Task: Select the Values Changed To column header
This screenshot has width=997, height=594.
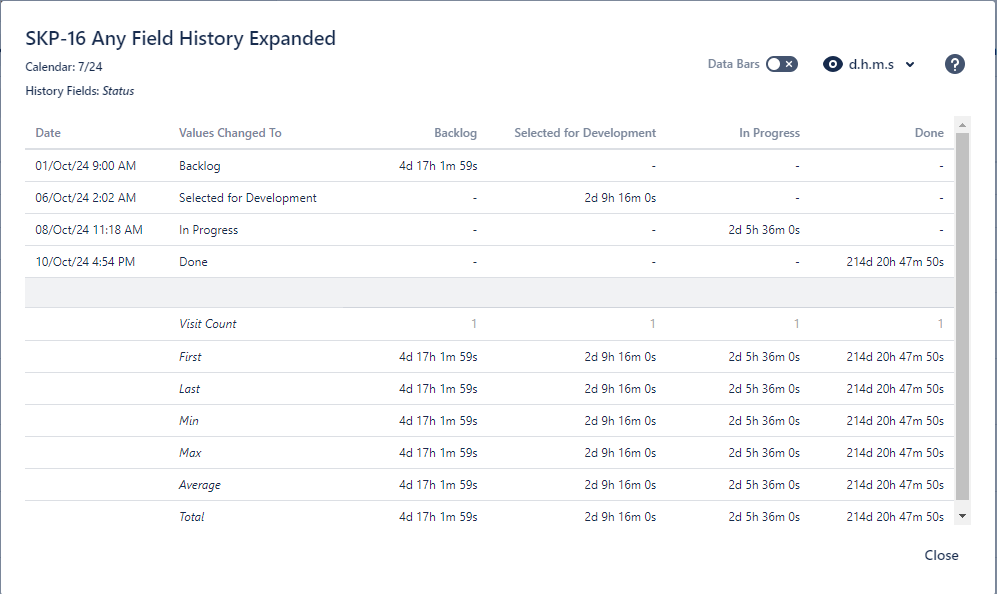Action: click(x=230, y=133)
